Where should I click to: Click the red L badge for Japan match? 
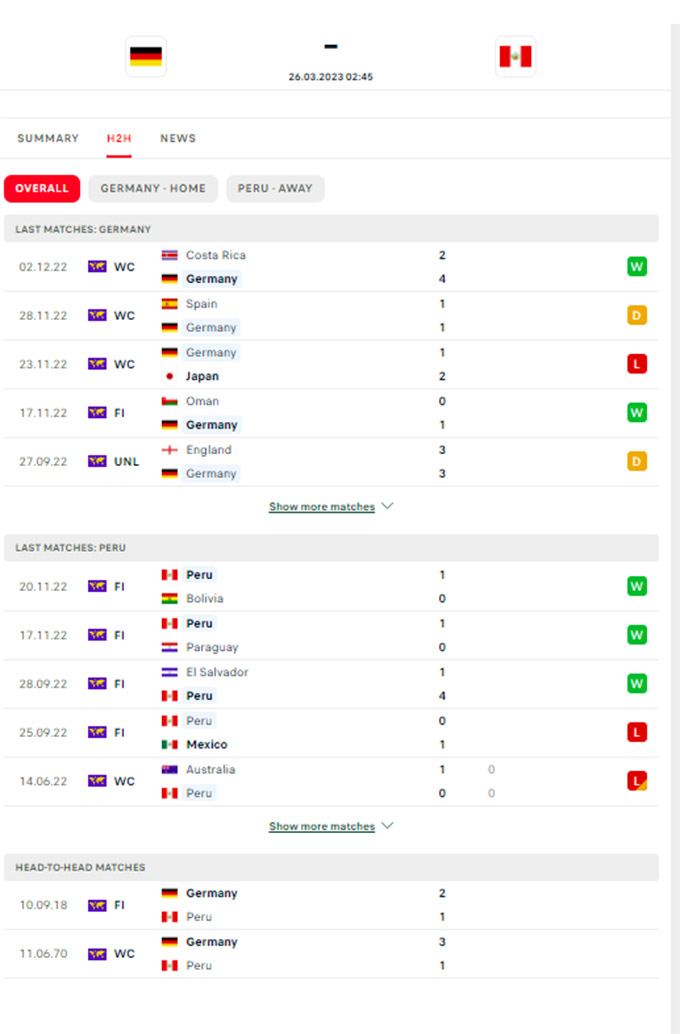[636, 364]
